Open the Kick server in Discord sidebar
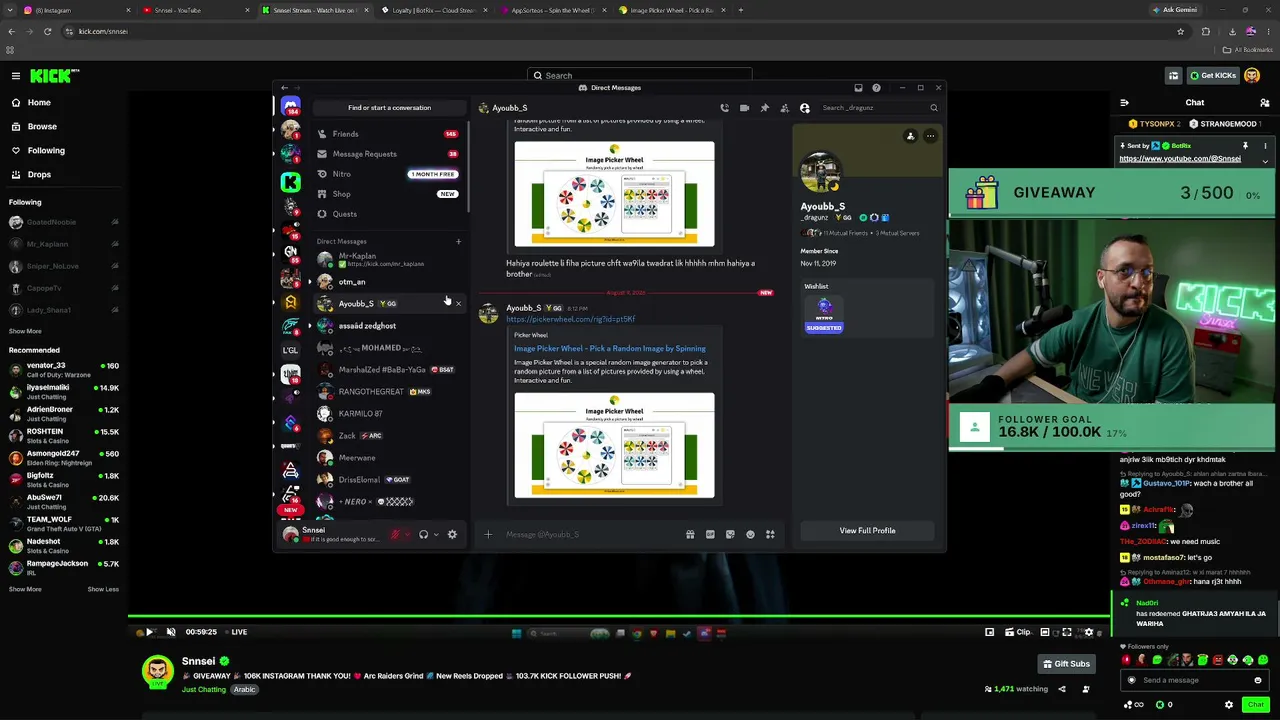Image resolution: width=1280 pixels, height=720 pixels. (x=290, y=181)
